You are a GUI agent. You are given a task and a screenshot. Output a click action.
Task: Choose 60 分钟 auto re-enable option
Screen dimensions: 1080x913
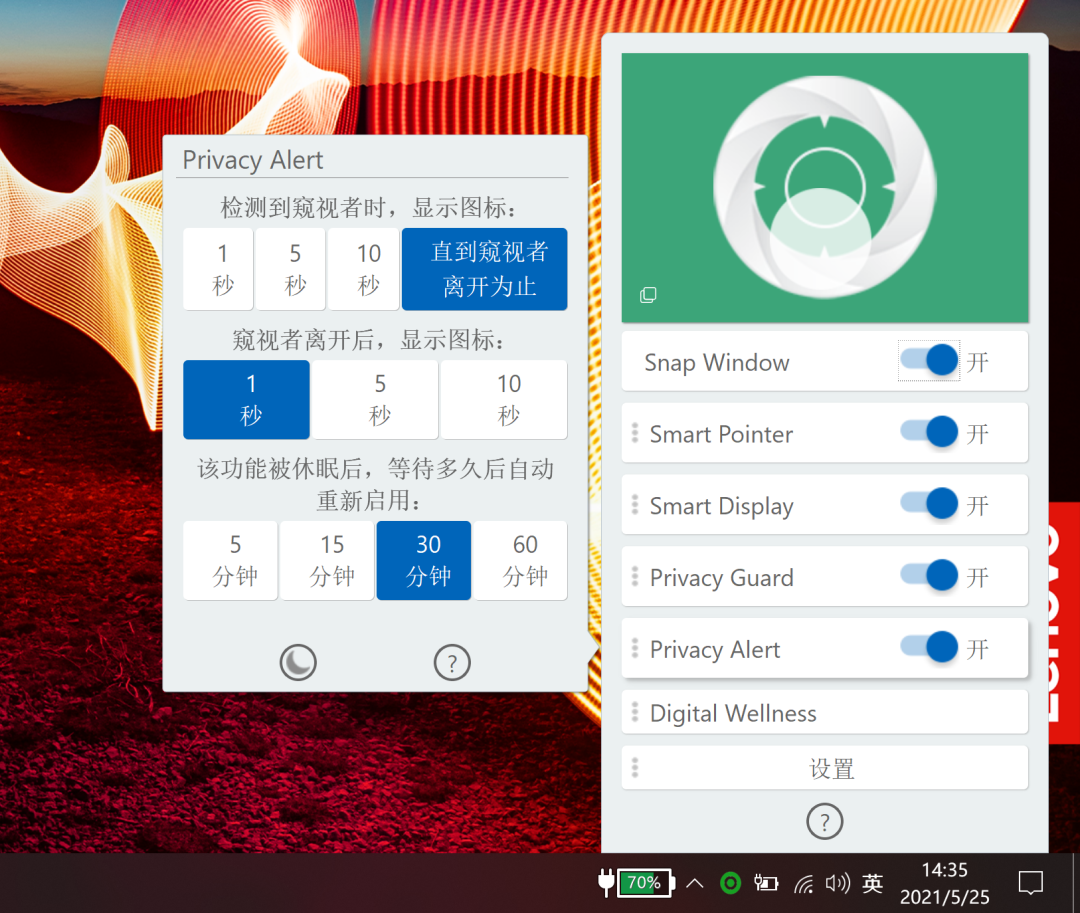pos(524,560)
